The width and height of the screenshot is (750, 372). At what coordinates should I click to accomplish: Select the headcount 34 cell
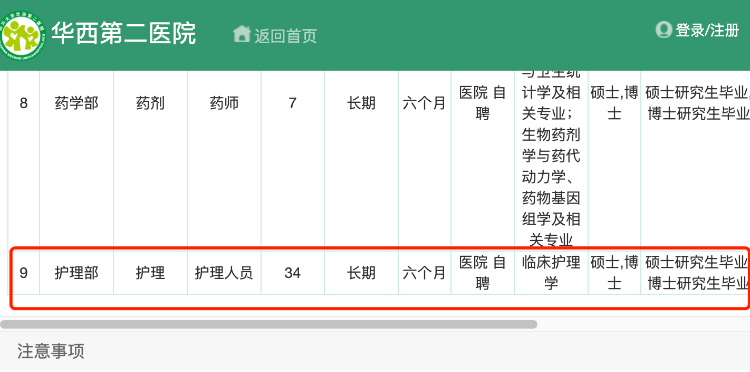[293, 273]
